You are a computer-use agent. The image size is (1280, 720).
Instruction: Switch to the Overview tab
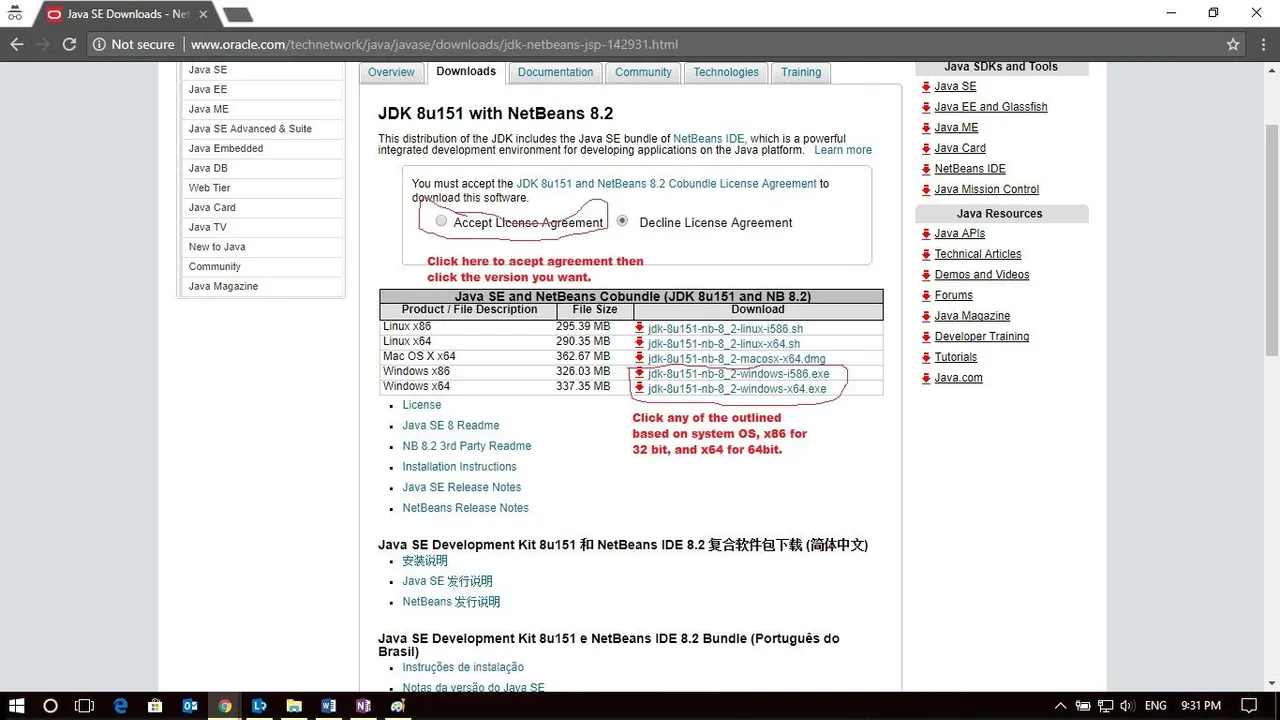391,72
